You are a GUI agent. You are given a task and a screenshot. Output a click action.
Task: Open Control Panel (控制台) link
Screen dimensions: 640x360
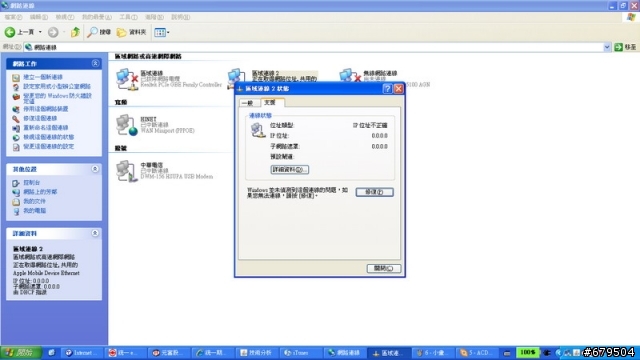click(31, 182)
